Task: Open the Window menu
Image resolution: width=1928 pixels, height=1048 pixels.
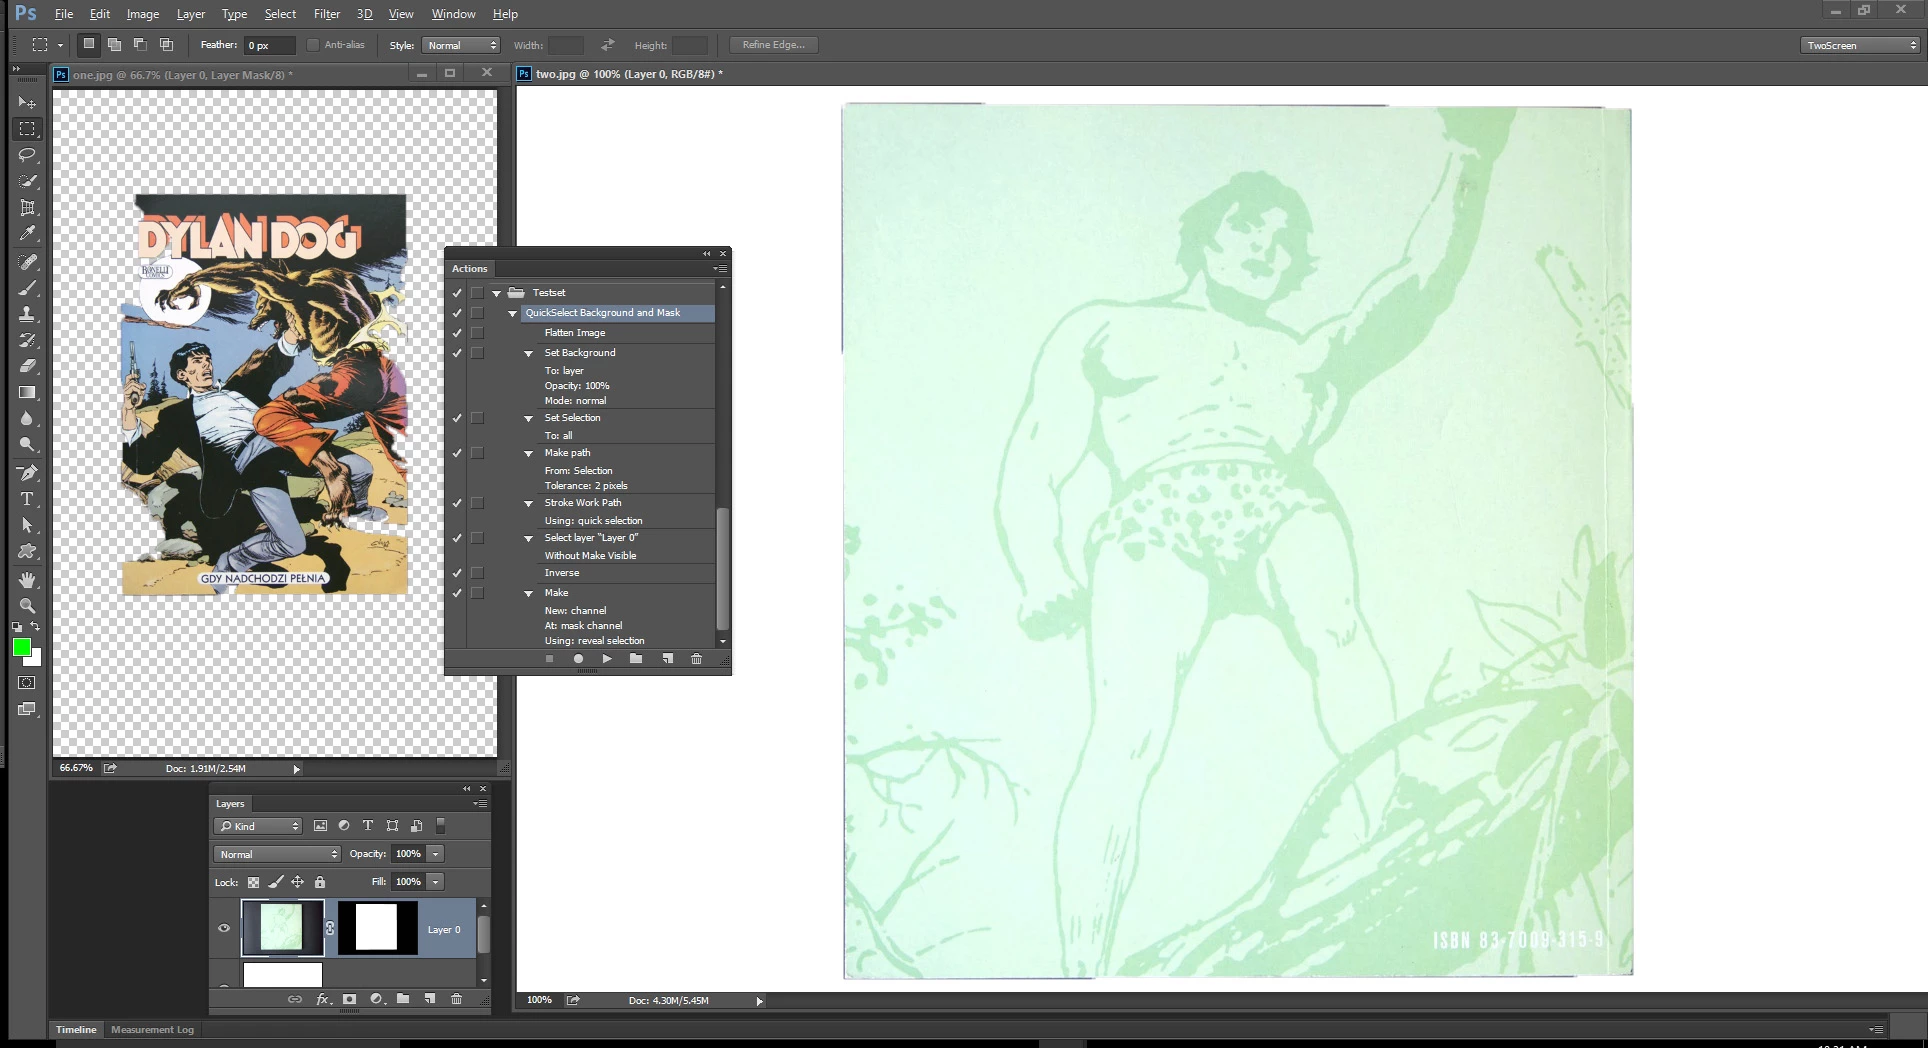Action: (453, 14)
